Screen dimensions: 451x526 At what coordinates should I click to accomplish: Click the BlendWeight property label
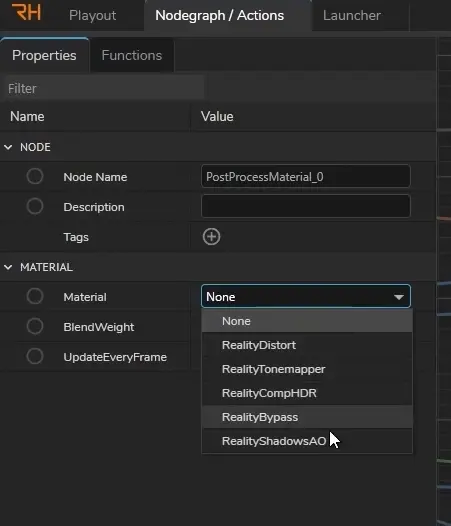click(x=99, y=327)
